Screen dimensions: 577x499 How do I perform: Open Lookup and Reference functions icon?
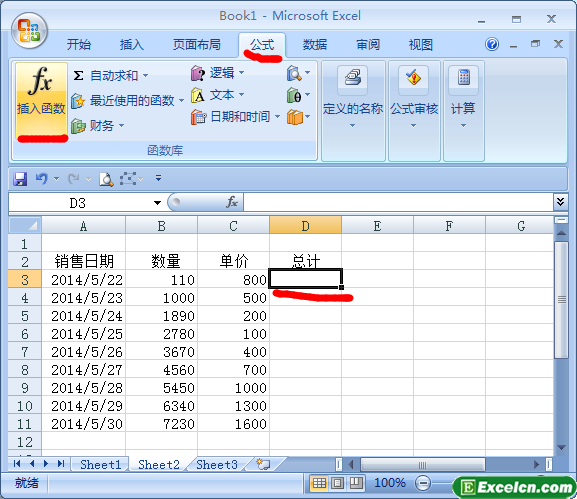pyautogui.click(x=294, y=73)
